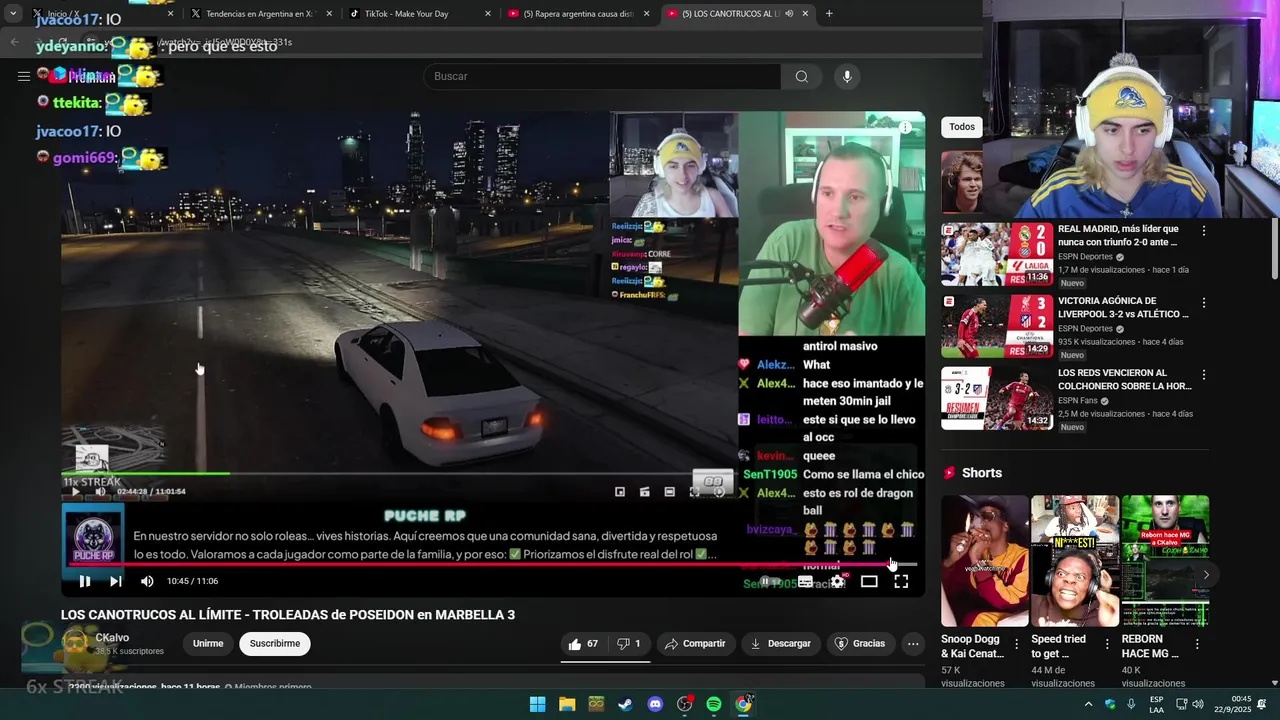Open VICTORIA AGÓNICA DE LIVERPOOL video thumbnail
1280x720 pixels.
[996, 327]
